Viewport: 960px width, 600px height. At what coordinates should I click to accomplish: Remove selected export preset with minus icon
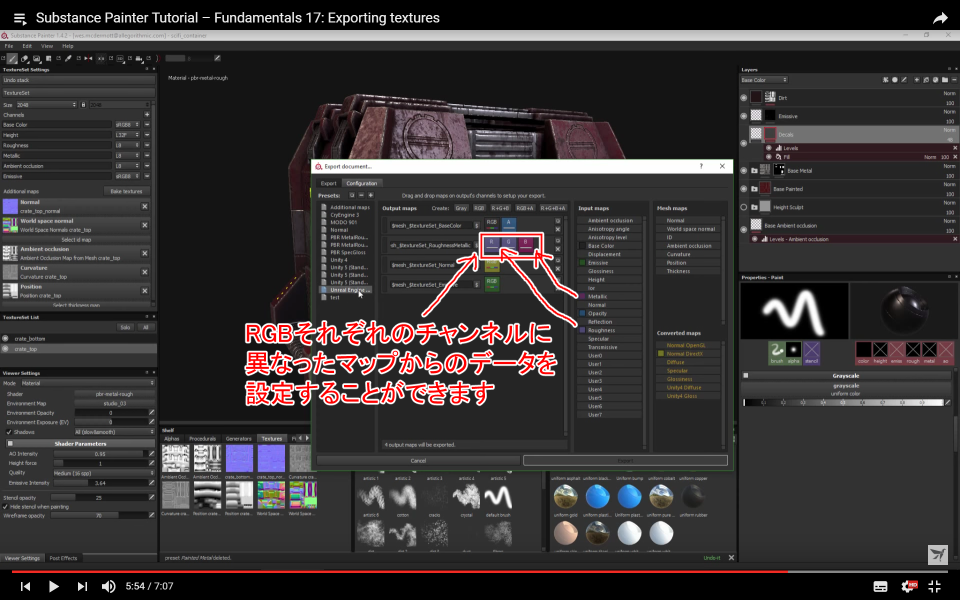[x=361, y=195]
